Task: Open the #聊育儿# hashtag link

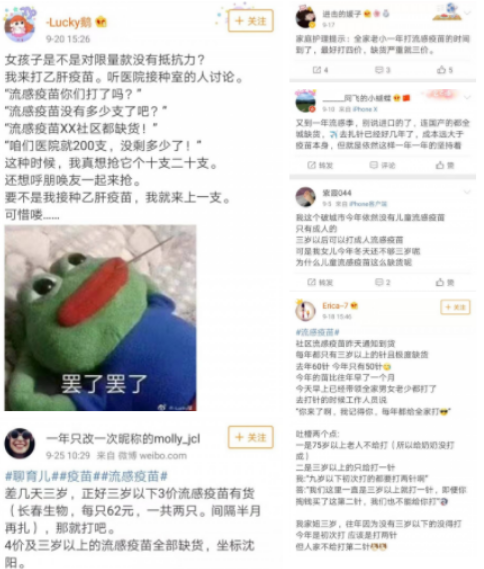Action: 29,476
